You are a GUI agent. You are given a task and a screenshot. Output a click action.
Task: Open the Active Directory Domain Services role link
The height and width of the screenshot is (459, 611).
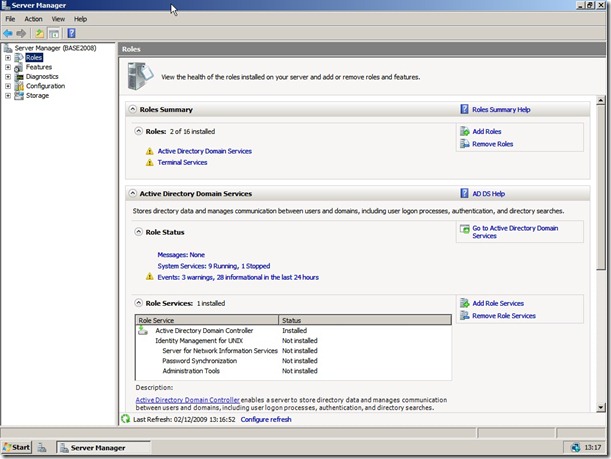point(205,151)
